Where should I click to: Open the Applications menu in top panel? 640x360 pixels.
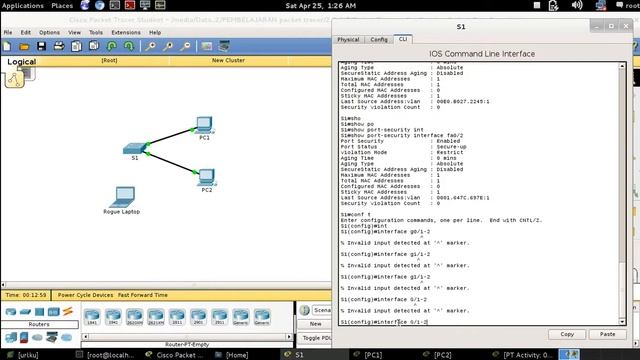point(22,5)
